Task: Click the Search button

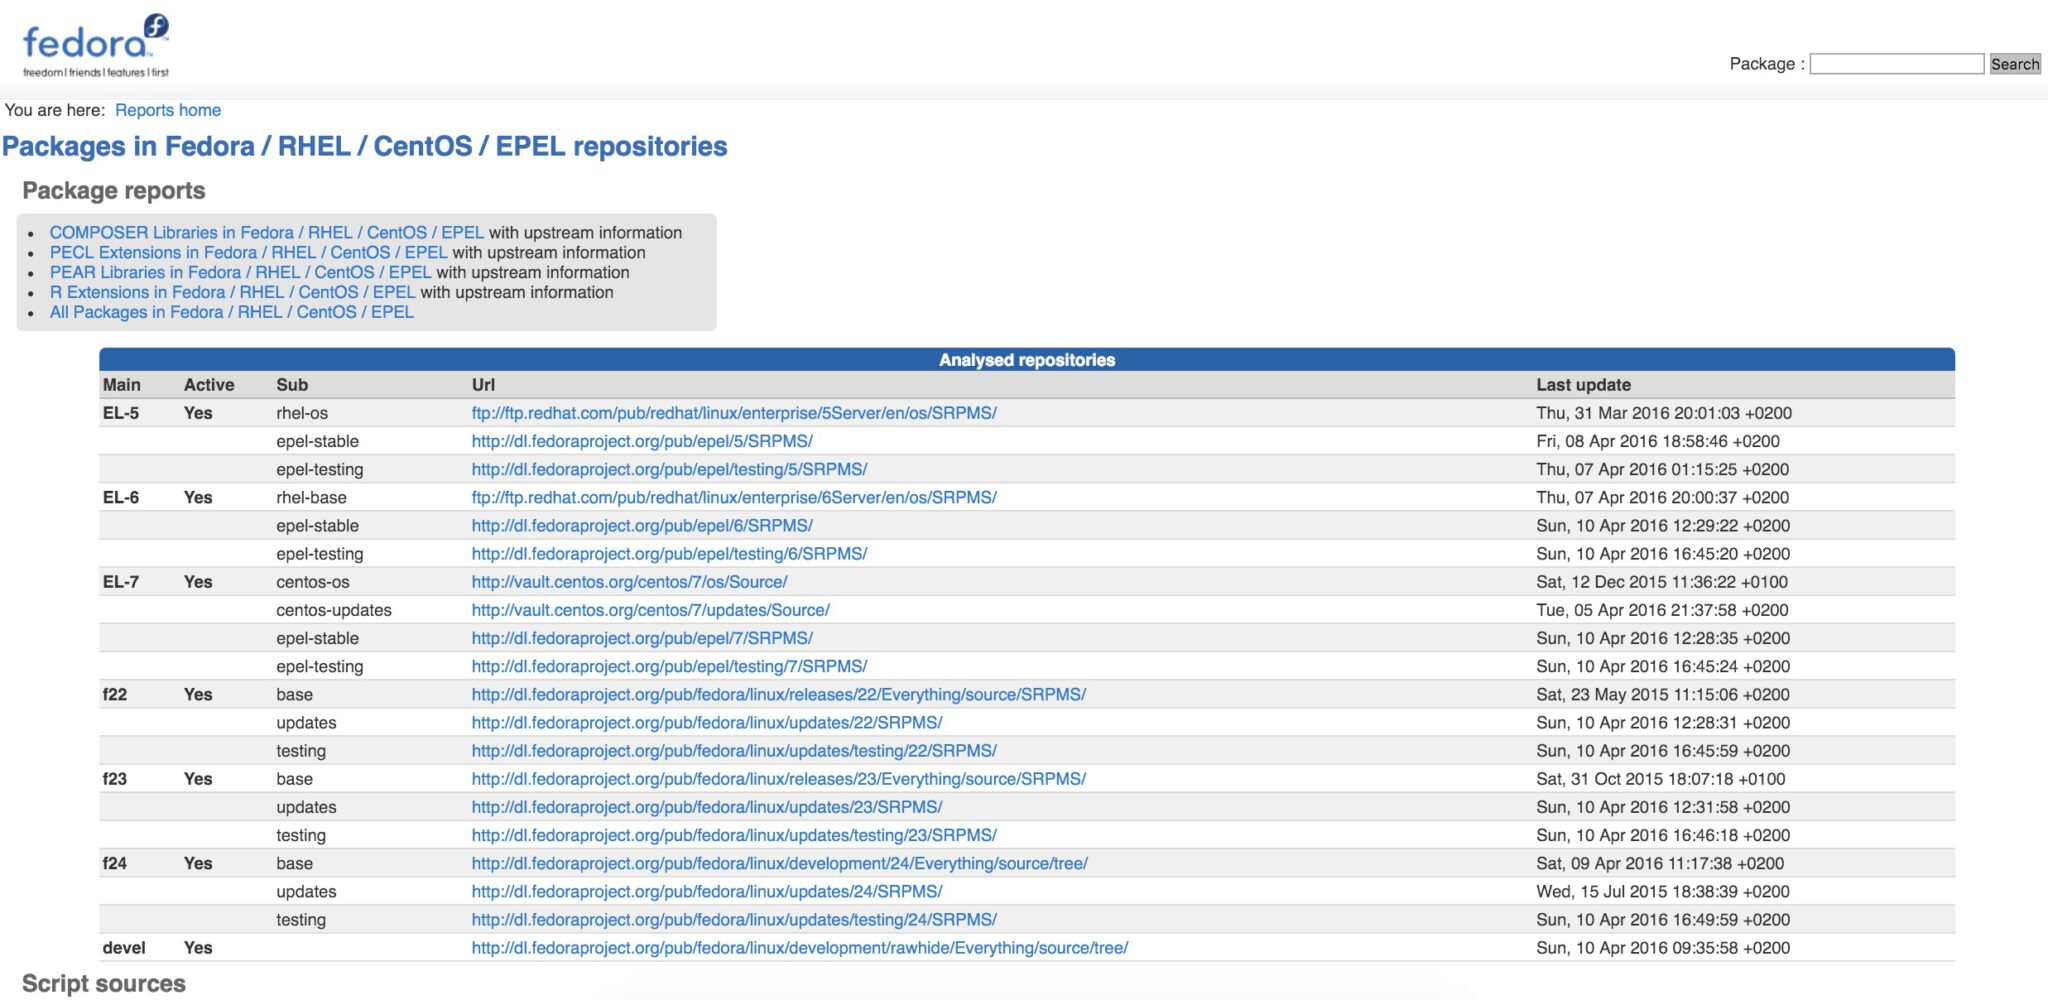Action: [x=2015, y=64]
